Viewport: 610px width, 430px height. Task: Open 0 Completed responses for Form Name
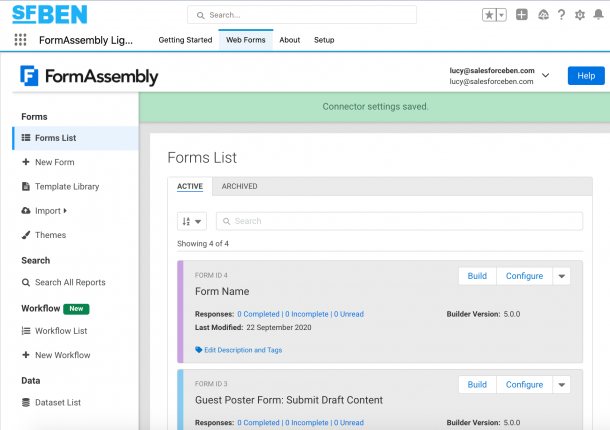258,314
